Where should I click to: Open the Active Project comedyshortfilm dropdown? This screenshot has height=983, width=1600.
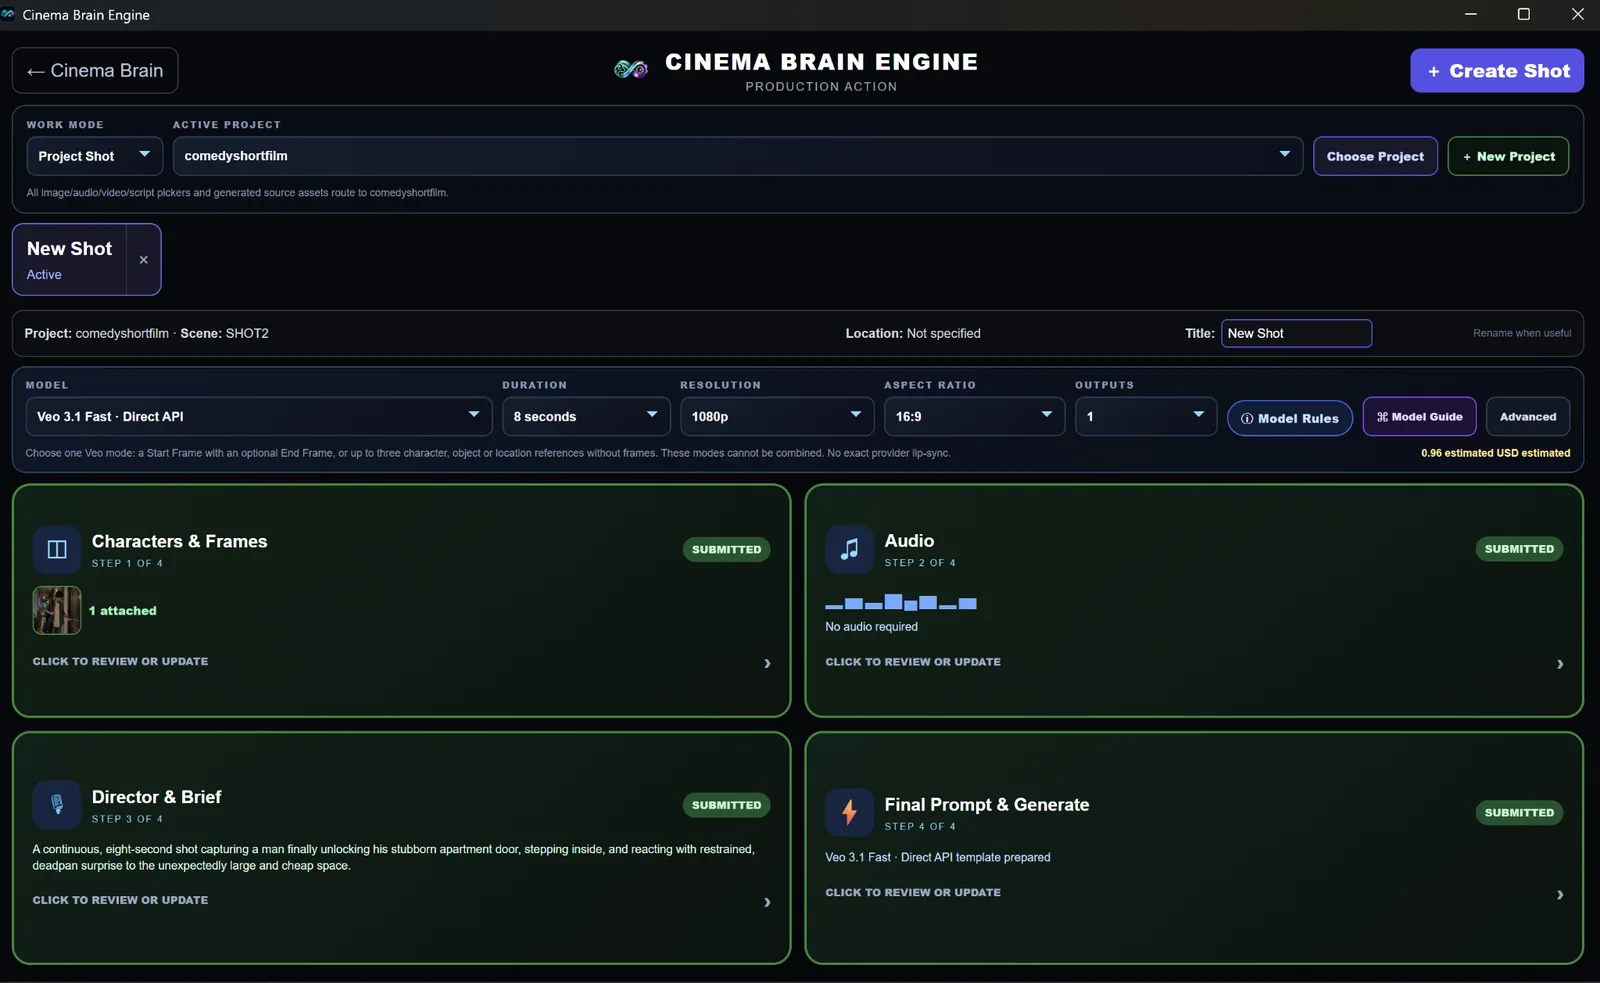point(738,156)
